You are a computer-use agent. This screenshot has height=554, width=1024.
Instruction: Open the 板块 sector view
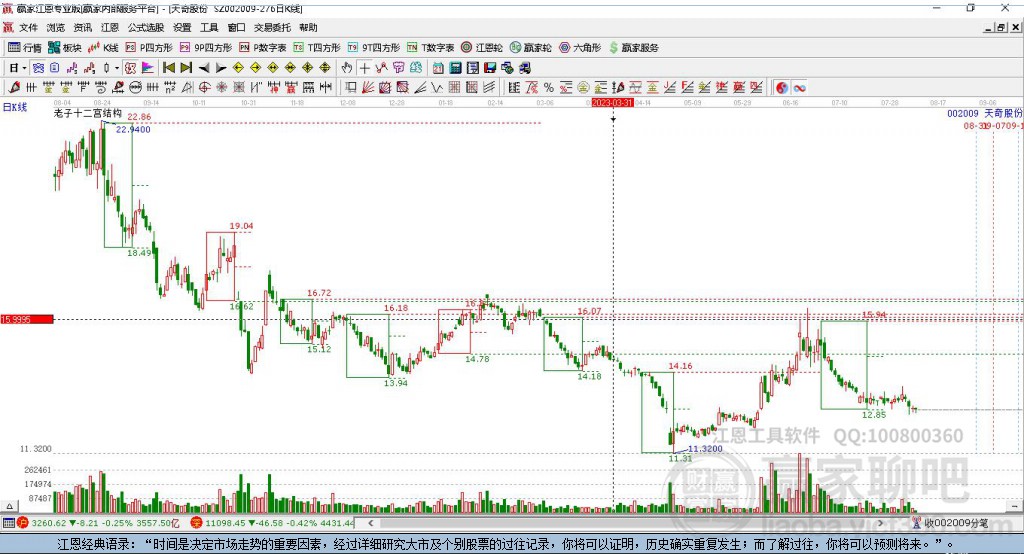point(64,48)
